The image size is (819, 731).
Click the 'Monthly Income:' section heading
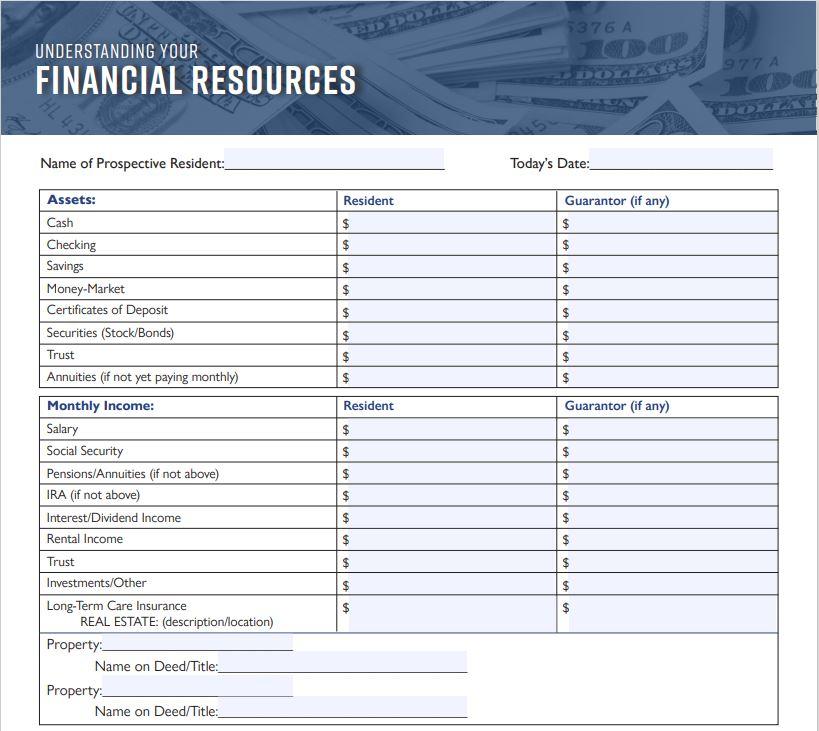point(100,406)
